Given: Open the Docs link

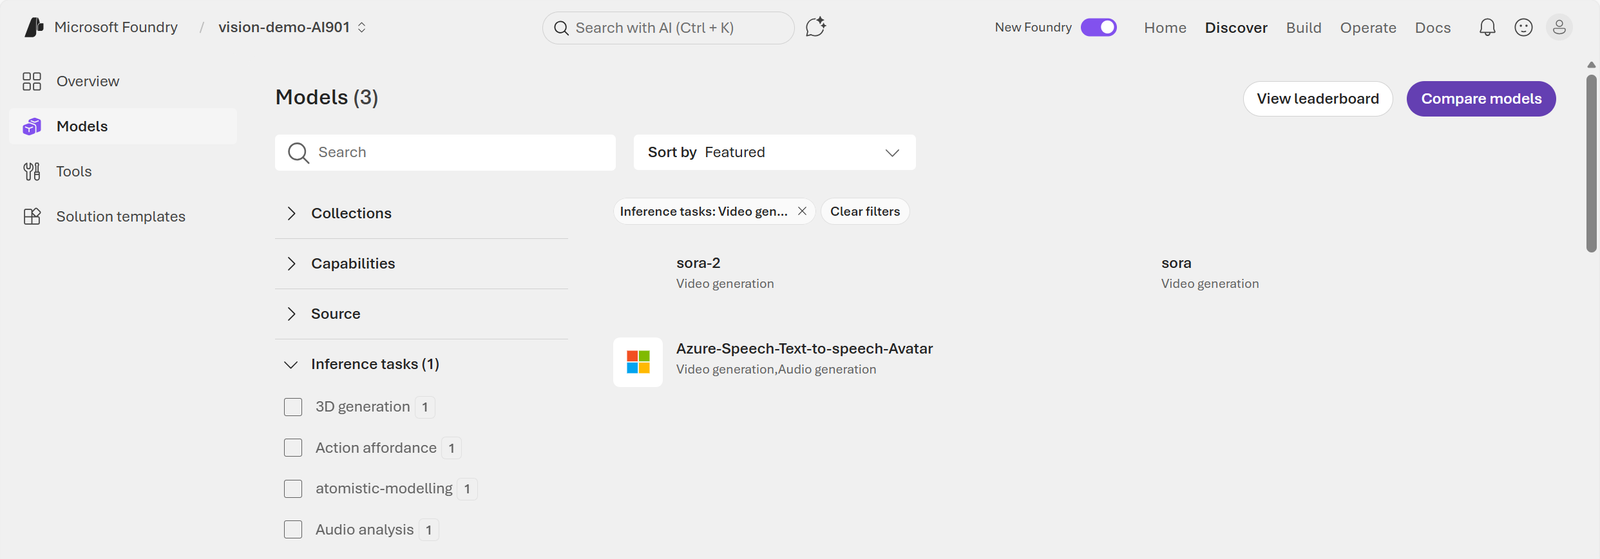Looking at the screenshot, I should click(x=1432, y=28).
